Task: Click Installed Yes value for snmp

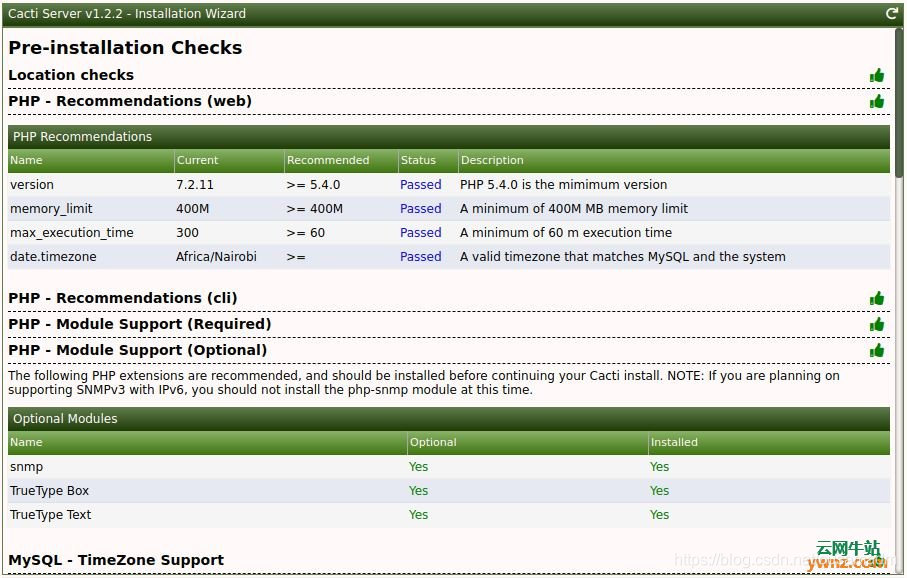Action: click(x=659, y=467)
